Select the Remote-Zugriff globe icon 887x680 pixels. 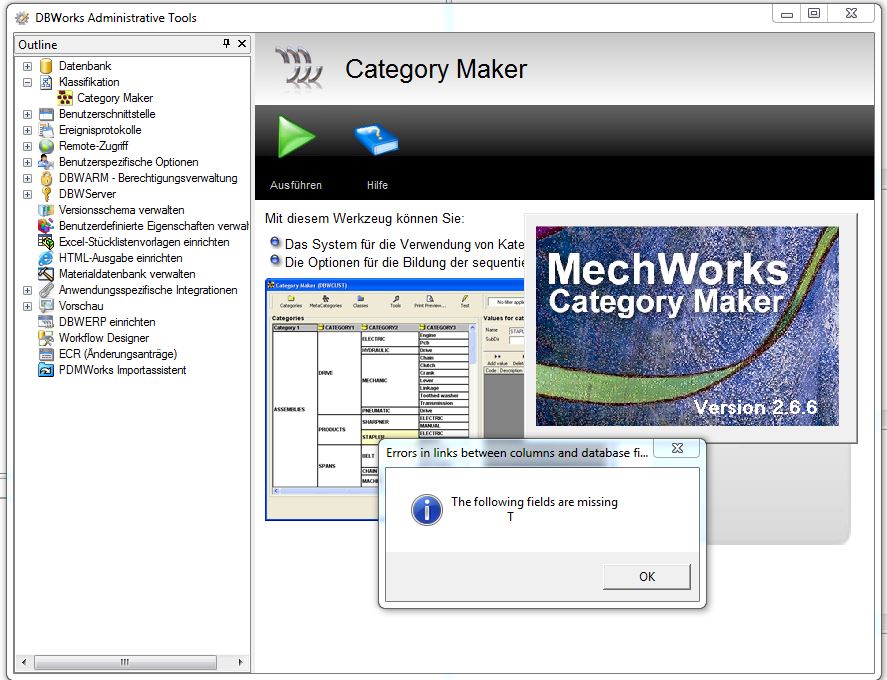coord(46,146)
